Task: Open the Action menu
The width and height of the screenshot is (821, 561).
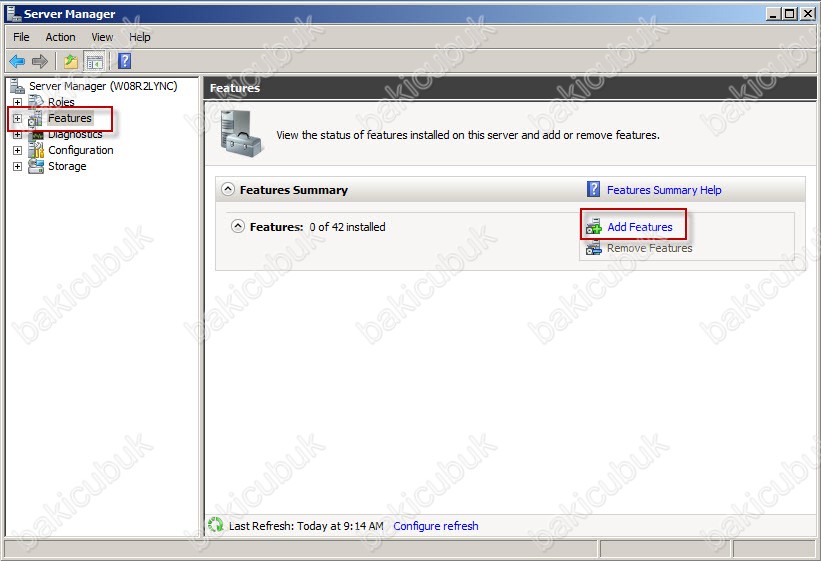Action: 60,37
